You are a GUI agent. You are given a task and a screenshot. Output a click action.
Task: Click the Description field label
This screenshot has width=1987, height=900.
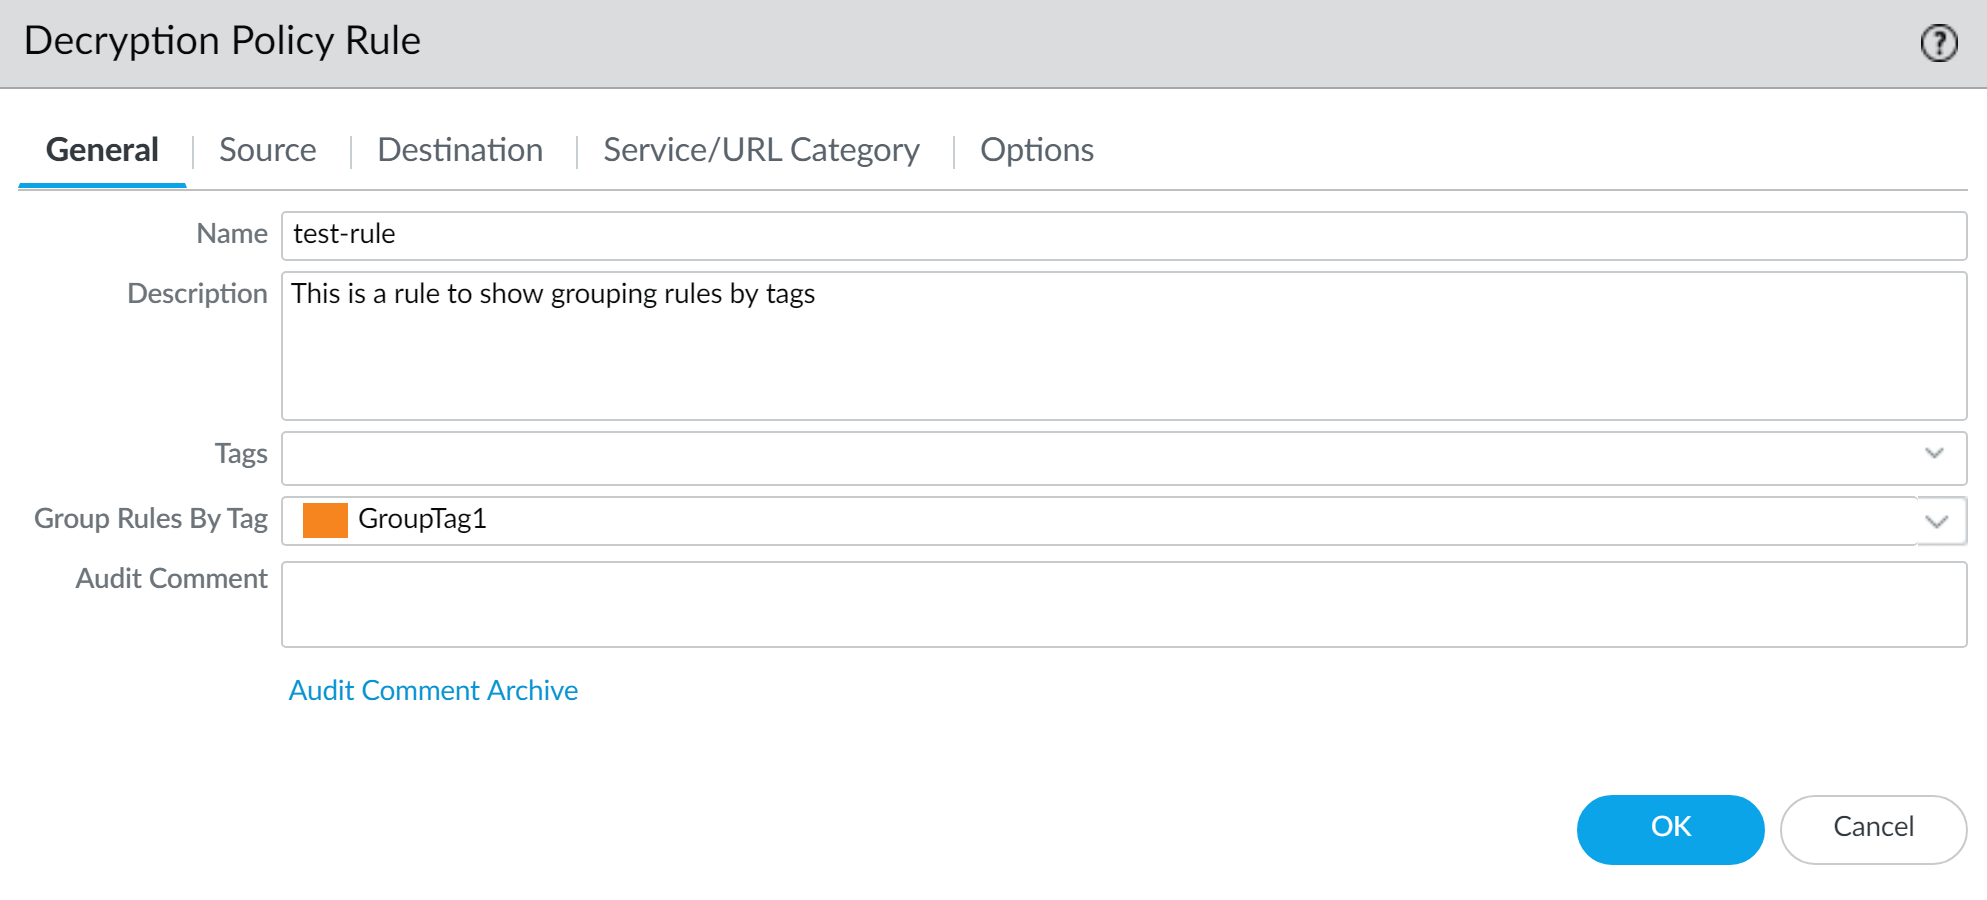(x=197, y=294)
